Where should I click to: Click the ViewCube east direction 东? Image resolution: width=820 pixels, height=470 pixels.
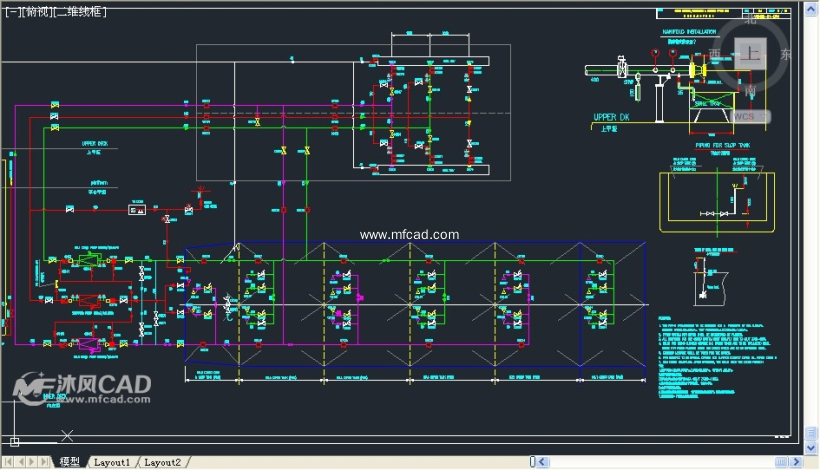pos(786,54)
